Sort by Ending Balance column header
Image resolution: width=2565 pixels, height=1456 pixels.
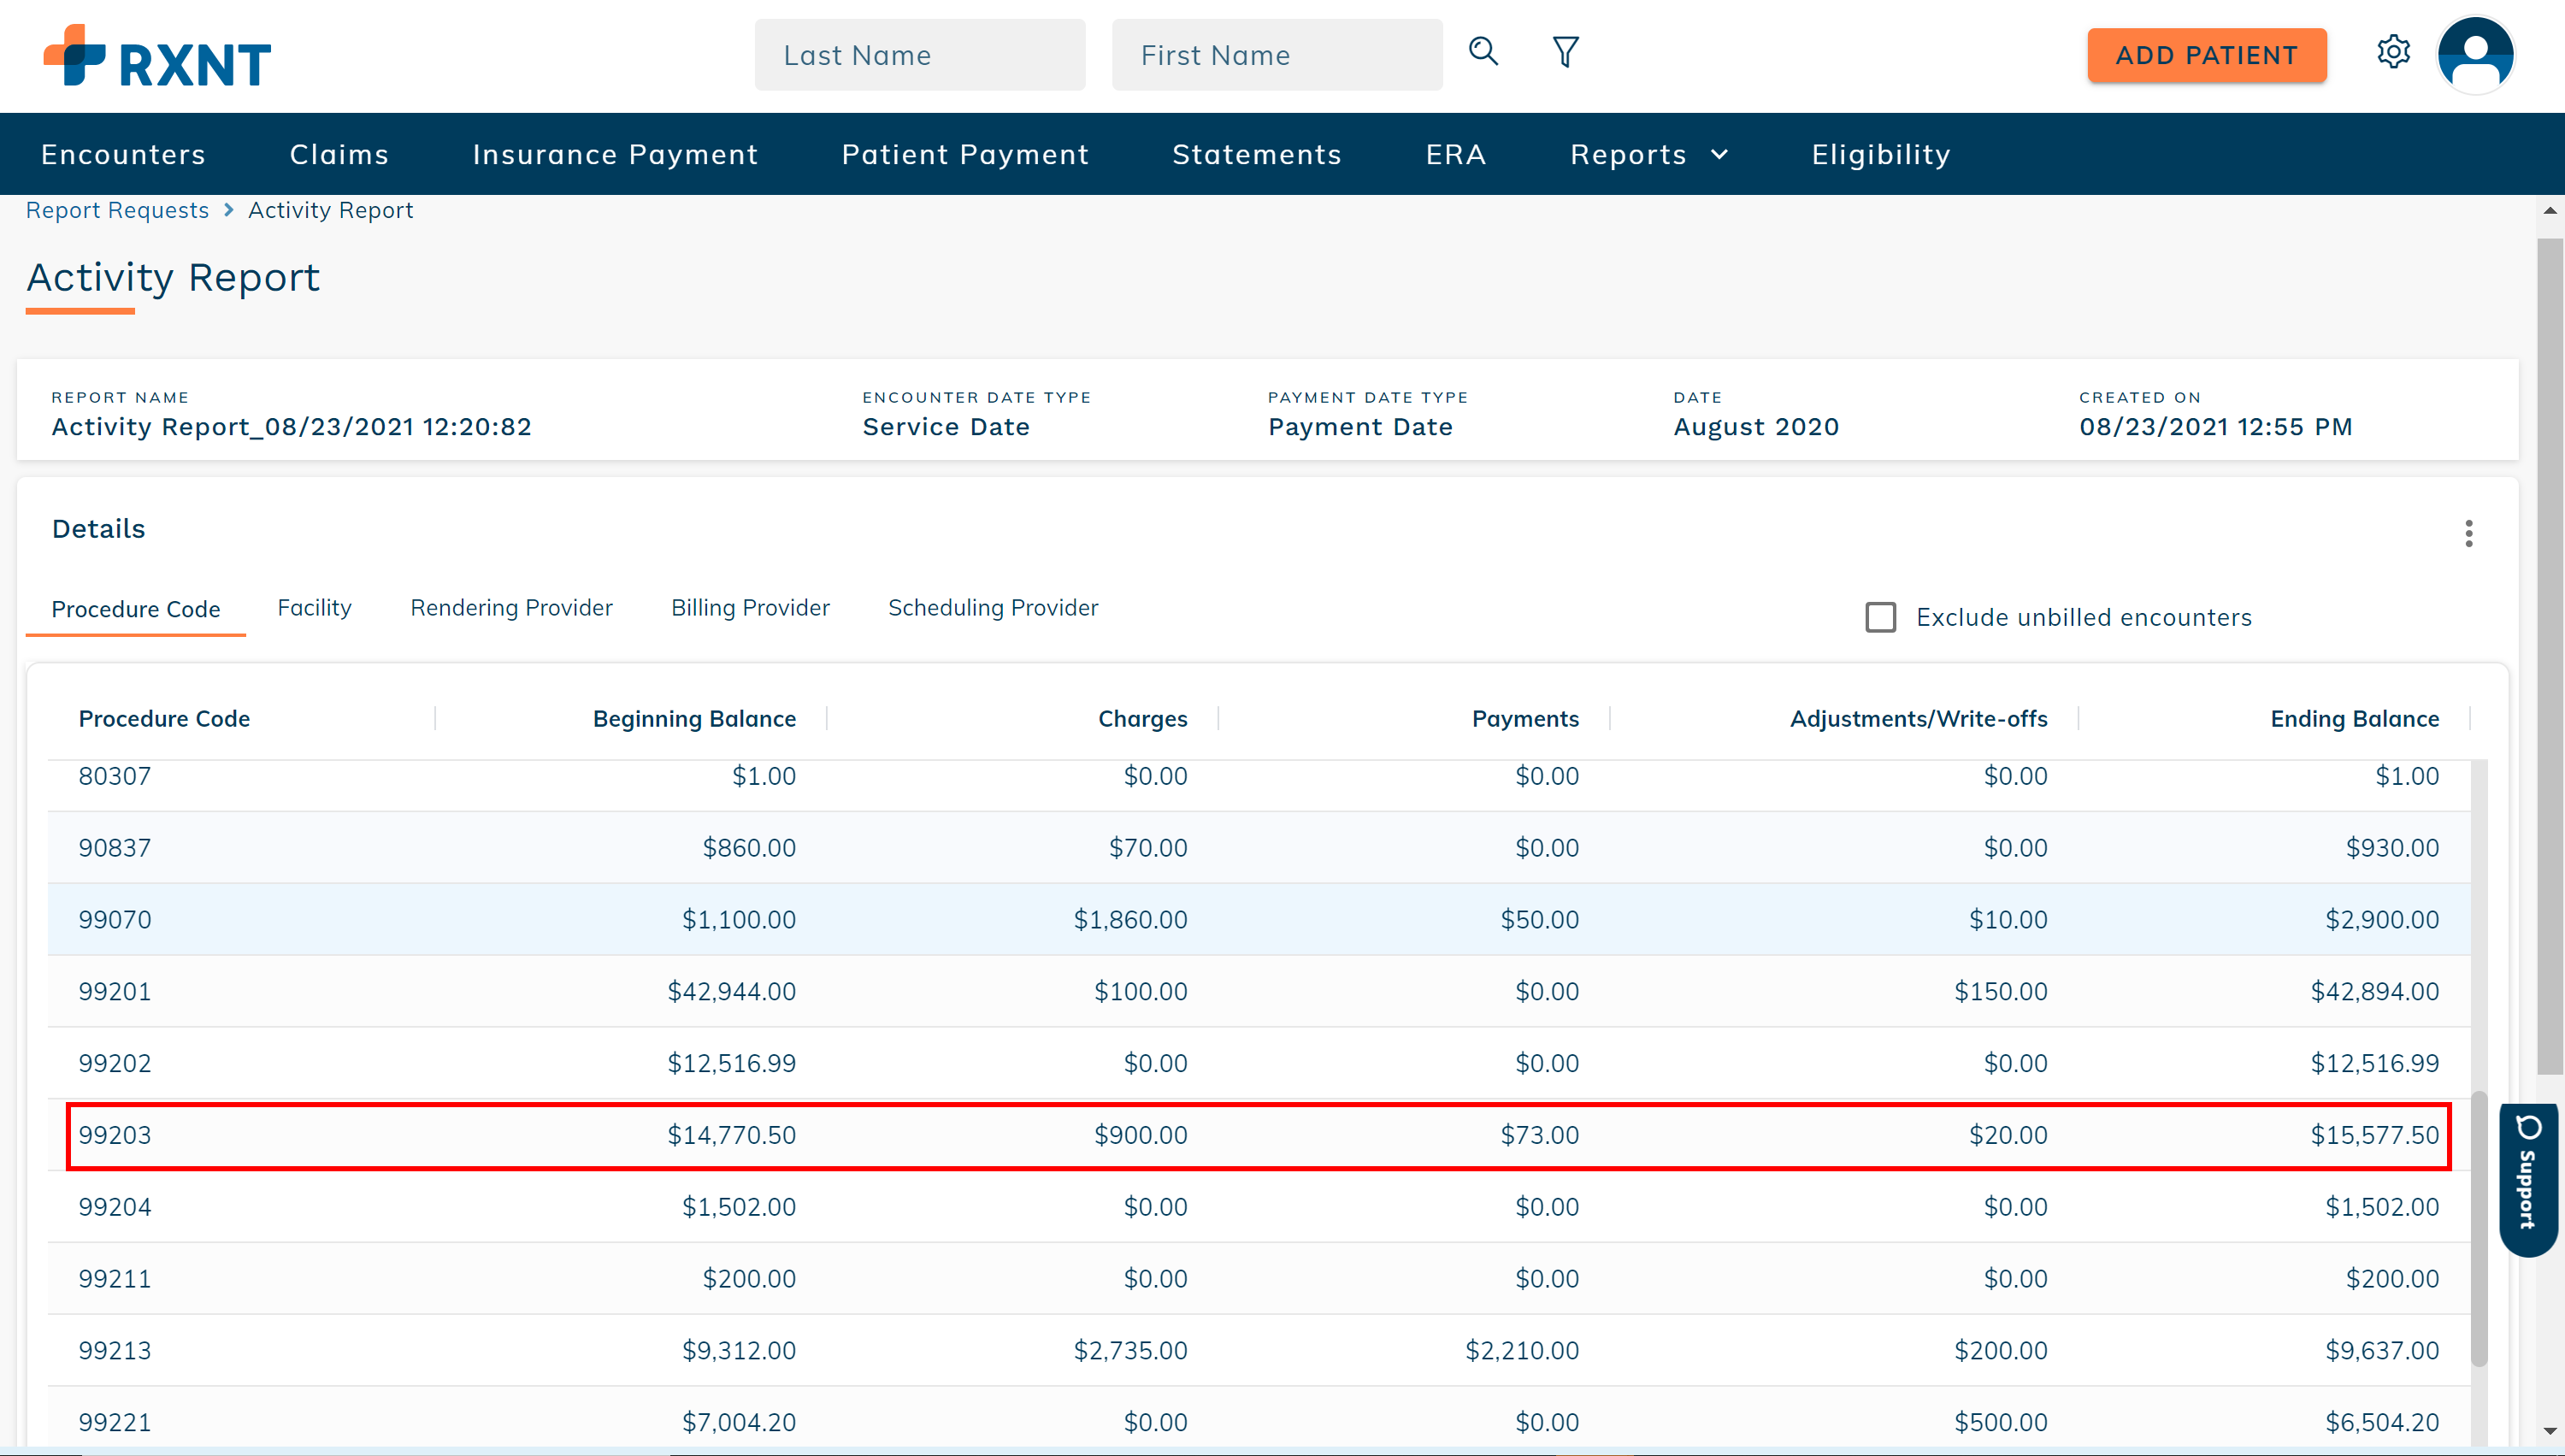click(2354, 718)
